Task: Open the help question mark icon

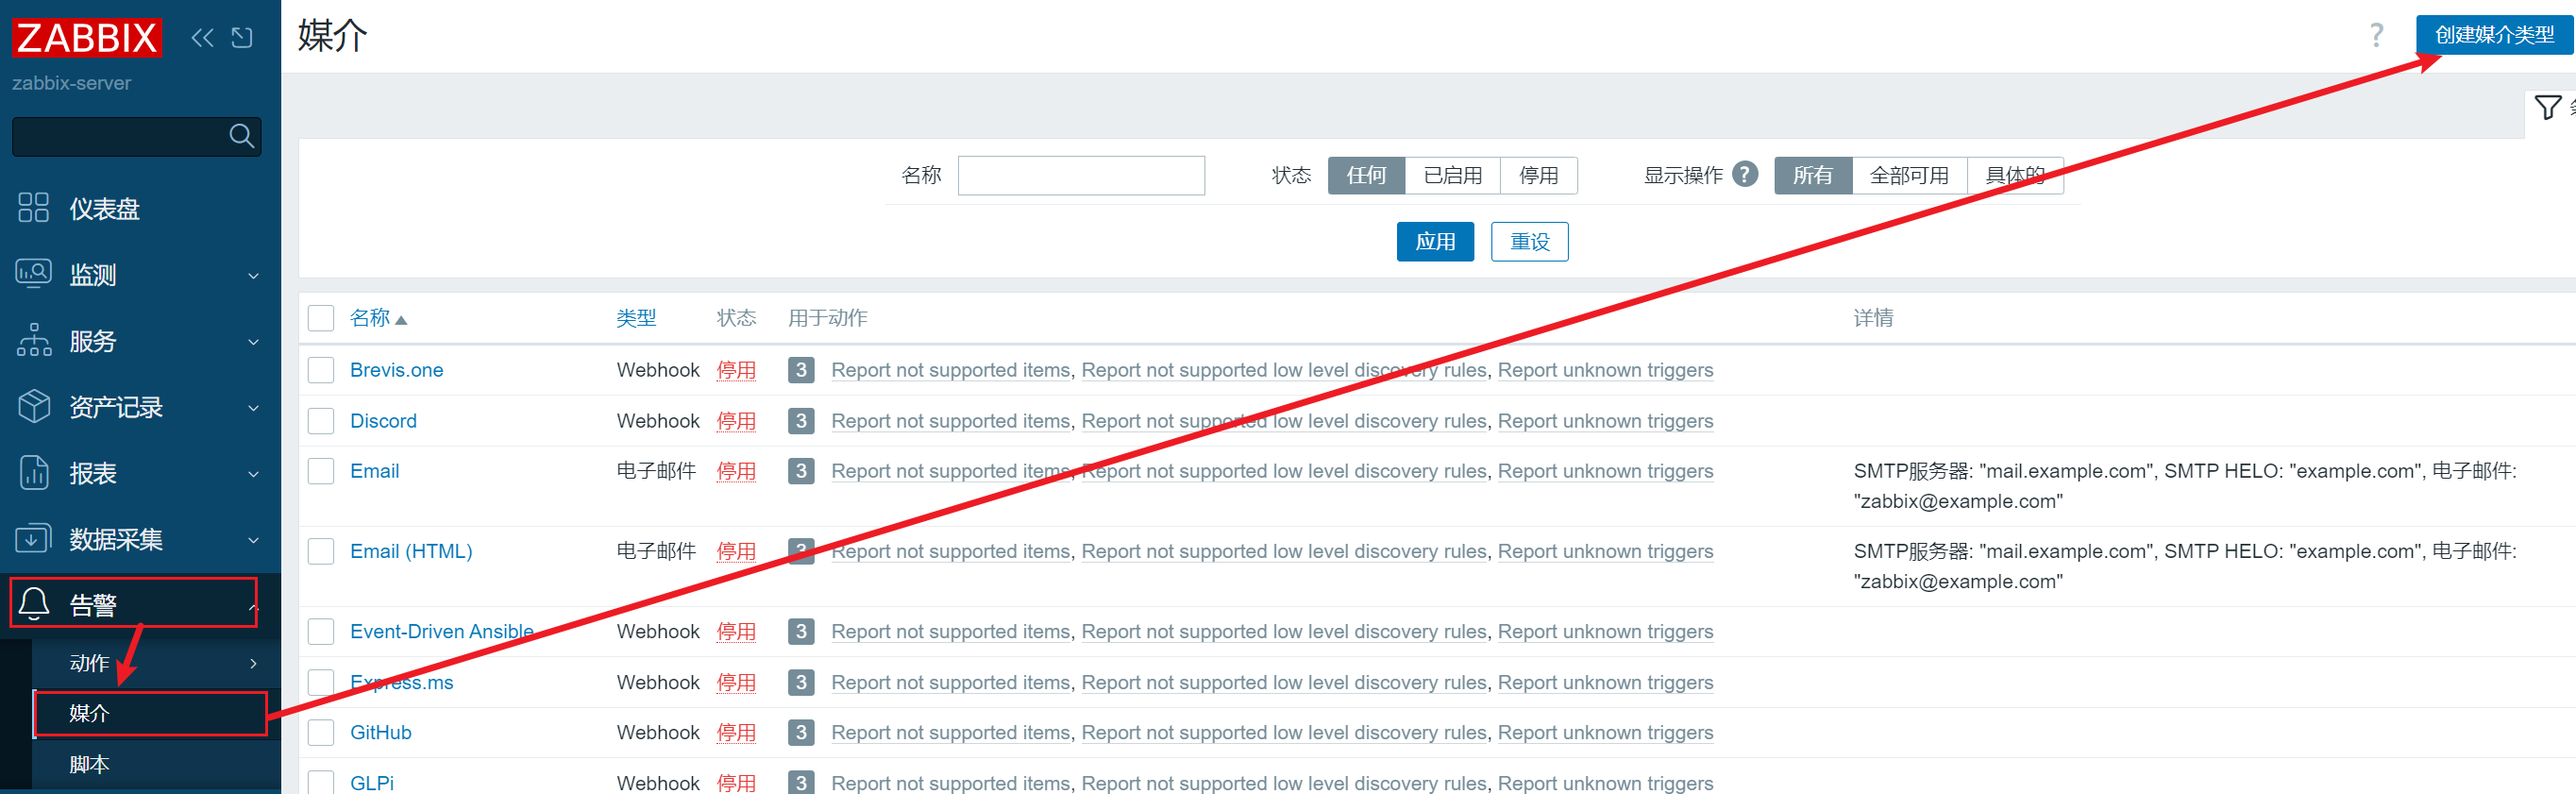Action: pyautogui.click(x=2377, y=35)
